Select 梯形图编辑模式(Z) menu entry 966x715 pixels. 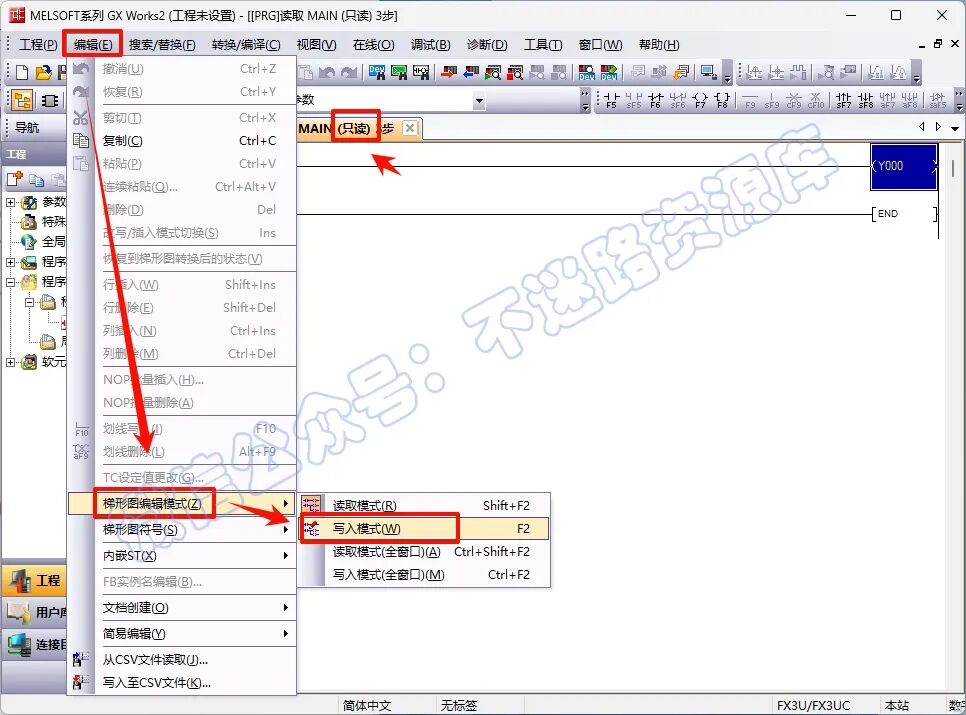[182, 503]
